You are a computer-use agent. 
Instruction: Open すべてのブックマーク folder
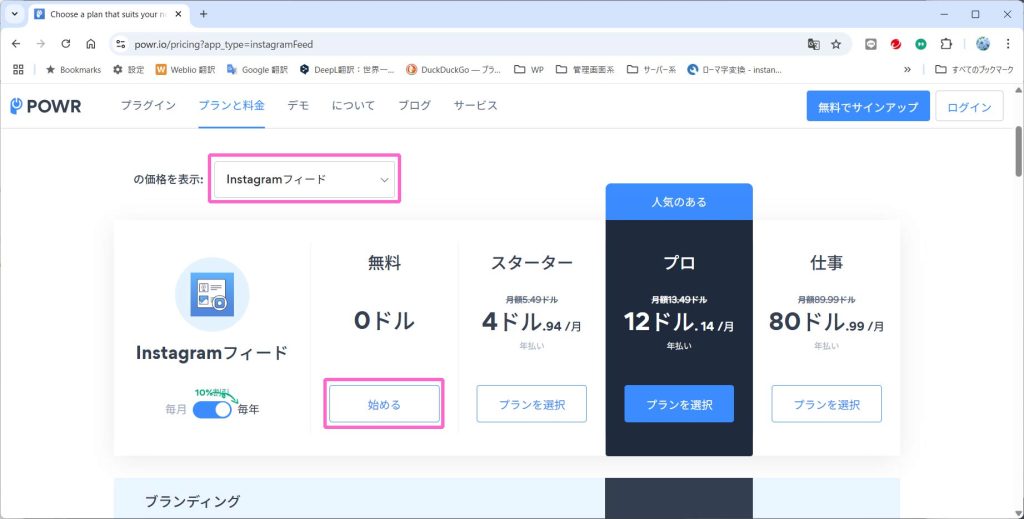(974, 69)
